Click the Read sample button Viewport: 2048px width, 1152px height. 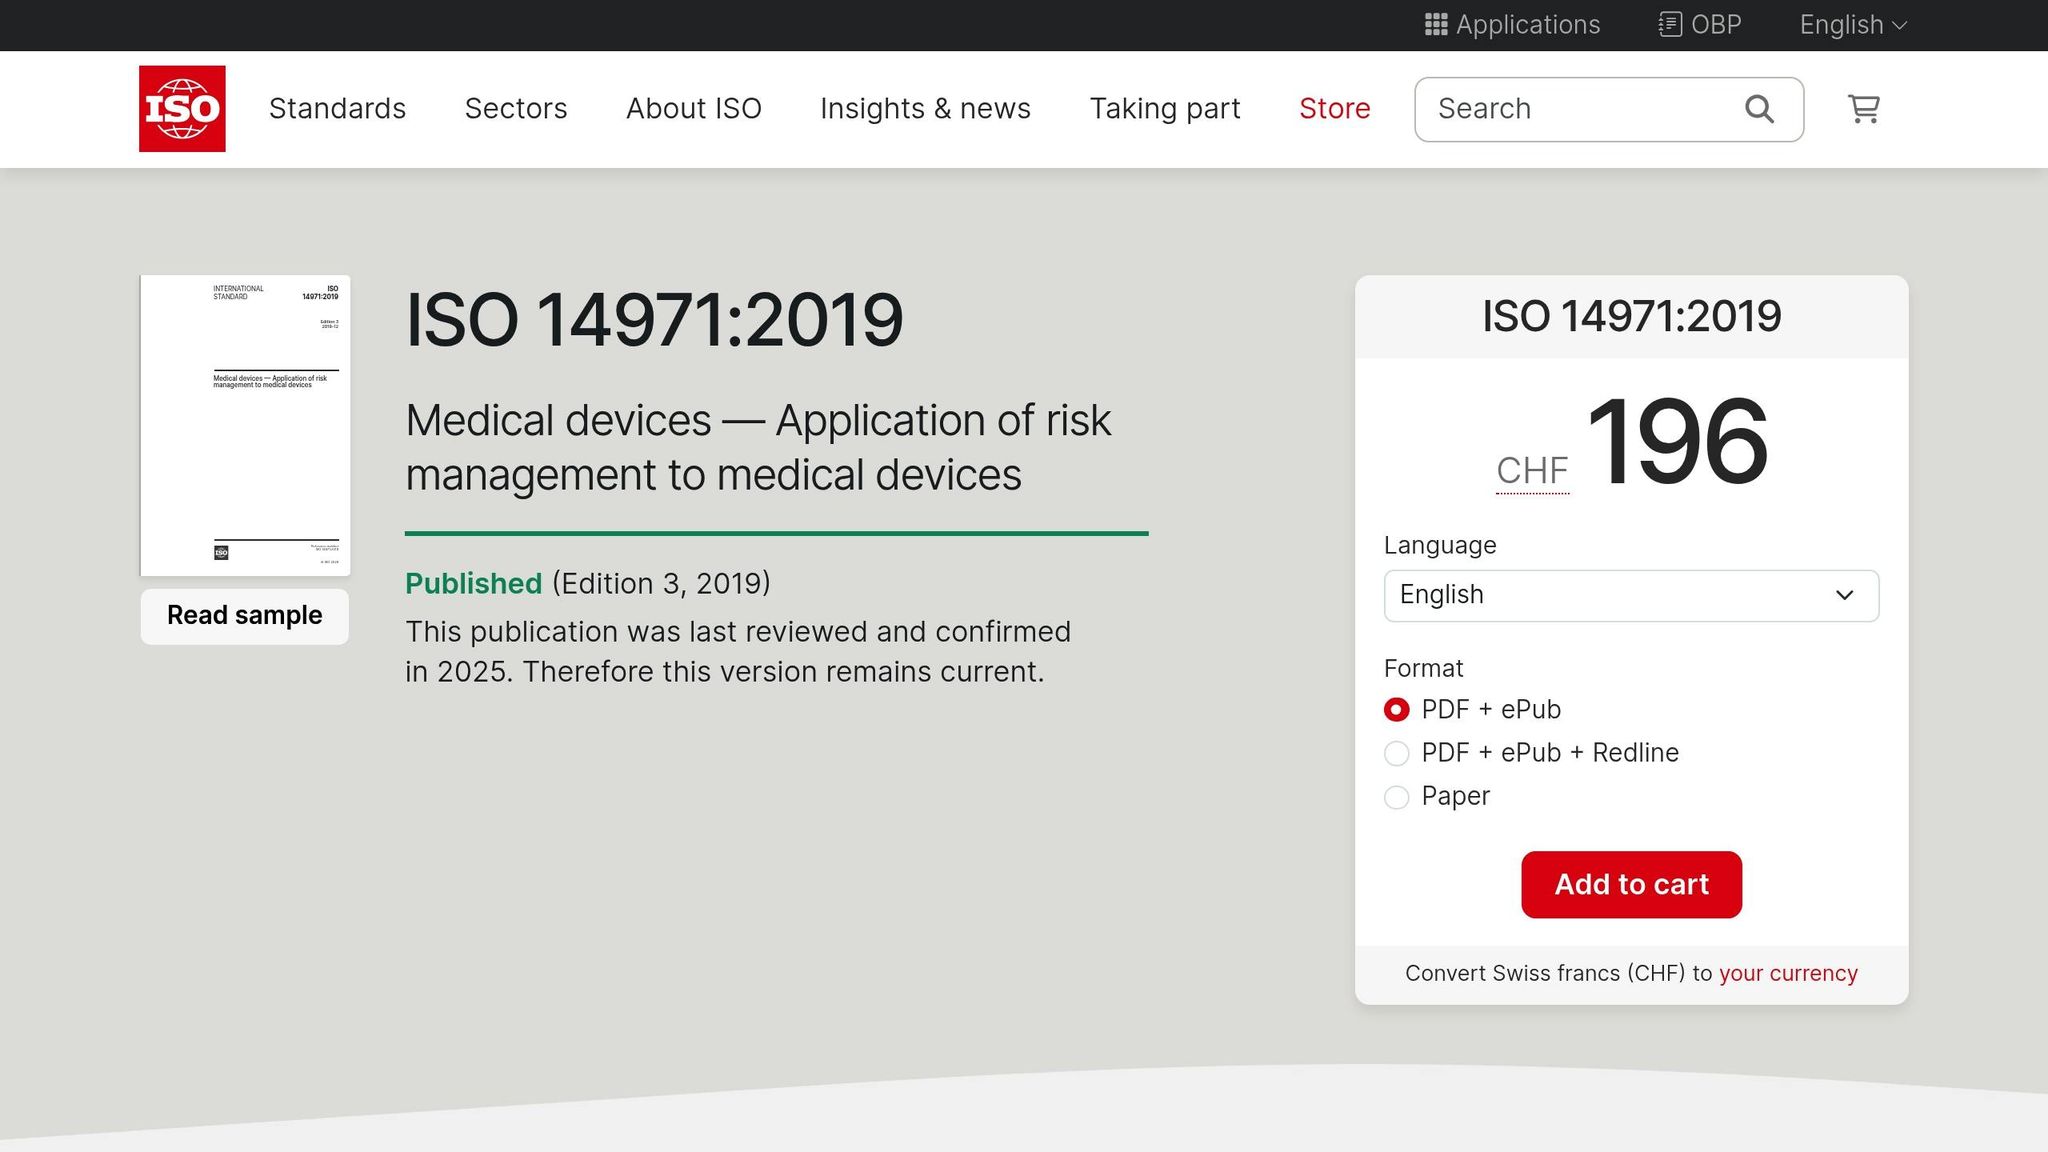pos(243,615)
